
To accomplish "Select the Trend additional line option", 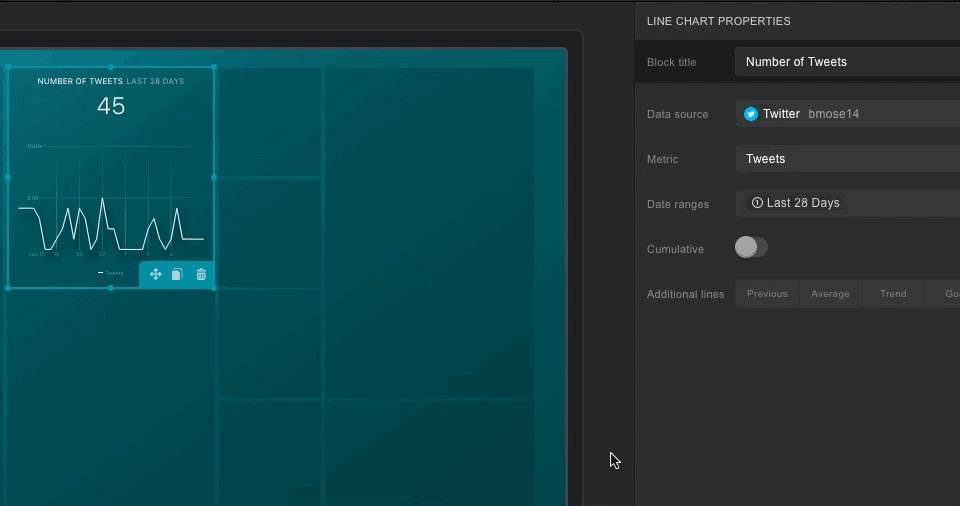I will click(893, 294).
